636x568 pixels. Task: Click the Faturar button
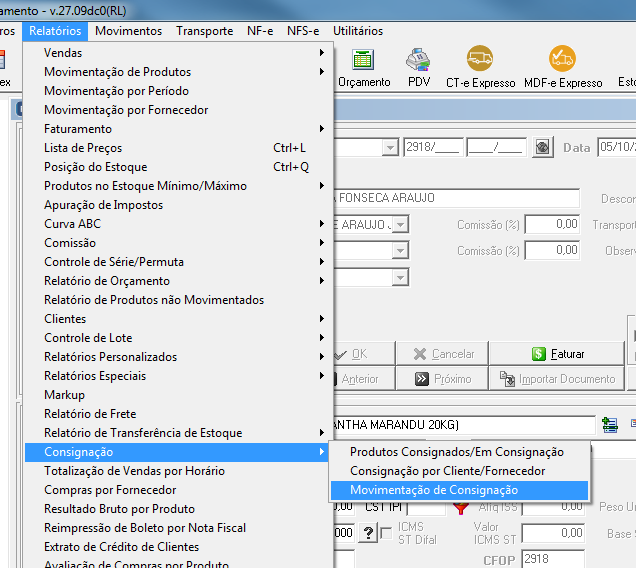point(556,354)
